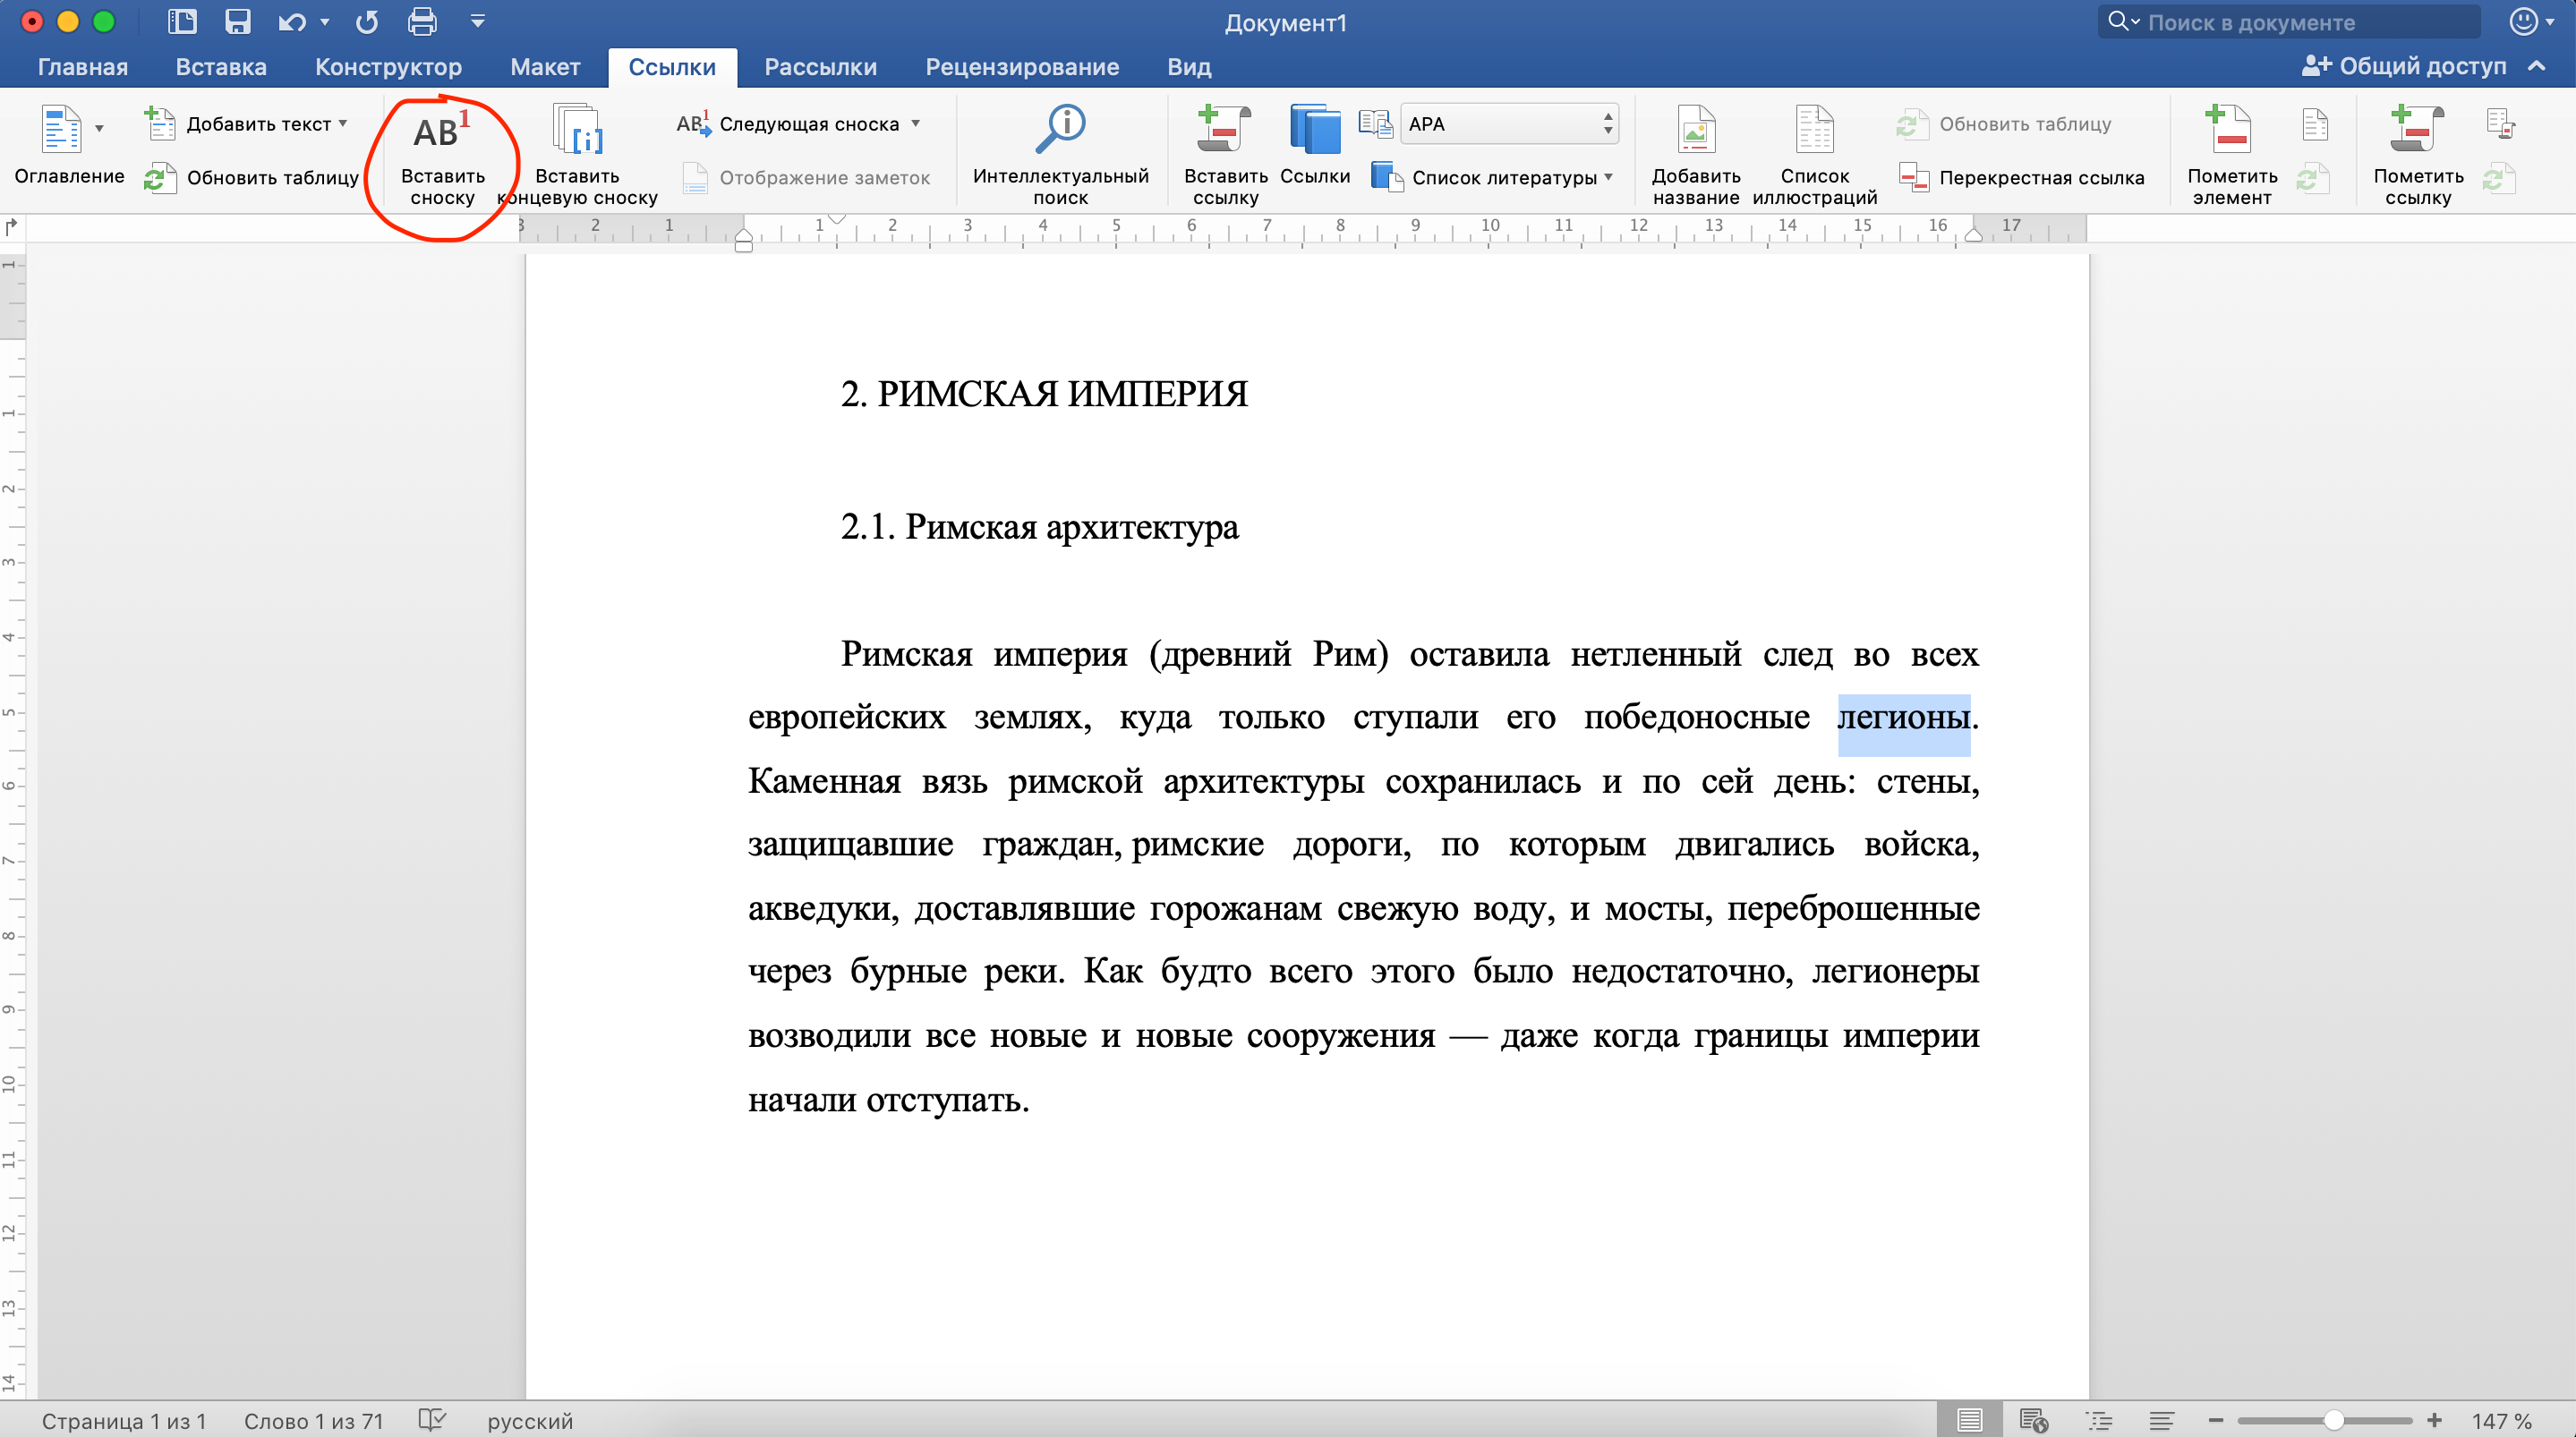Click the zoom slider handle in status bar
The height and width of the screenshot is (1437, 2576).
point(2333,1421)
